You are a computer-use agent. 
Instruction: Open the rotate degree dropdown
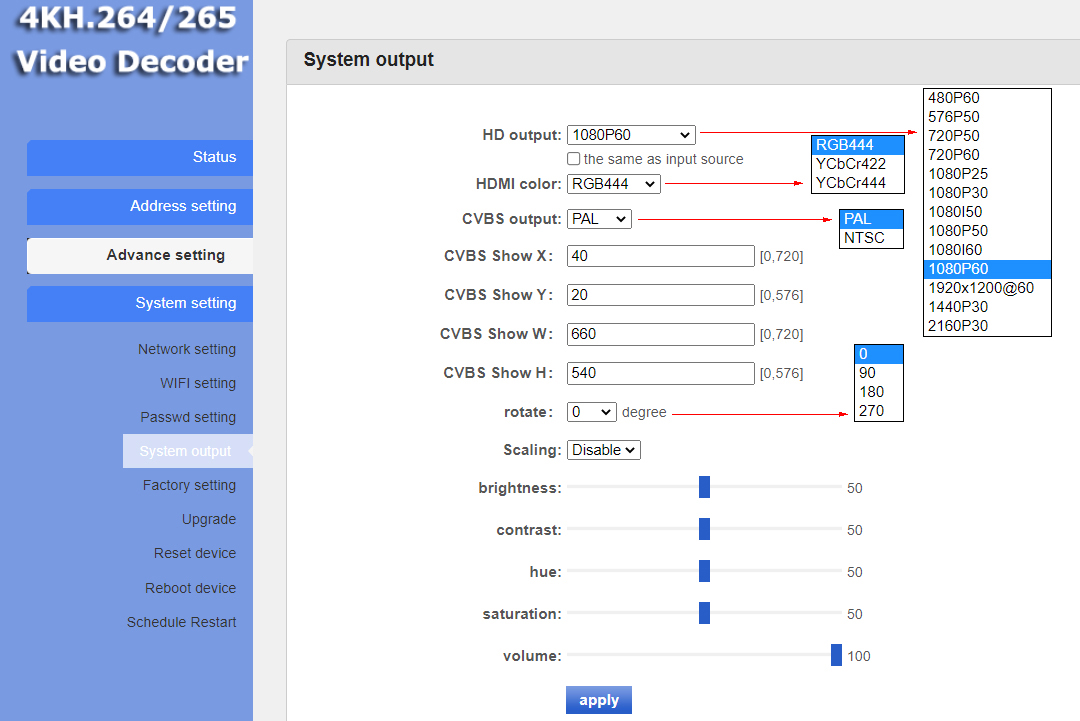(x=591, y=412)
